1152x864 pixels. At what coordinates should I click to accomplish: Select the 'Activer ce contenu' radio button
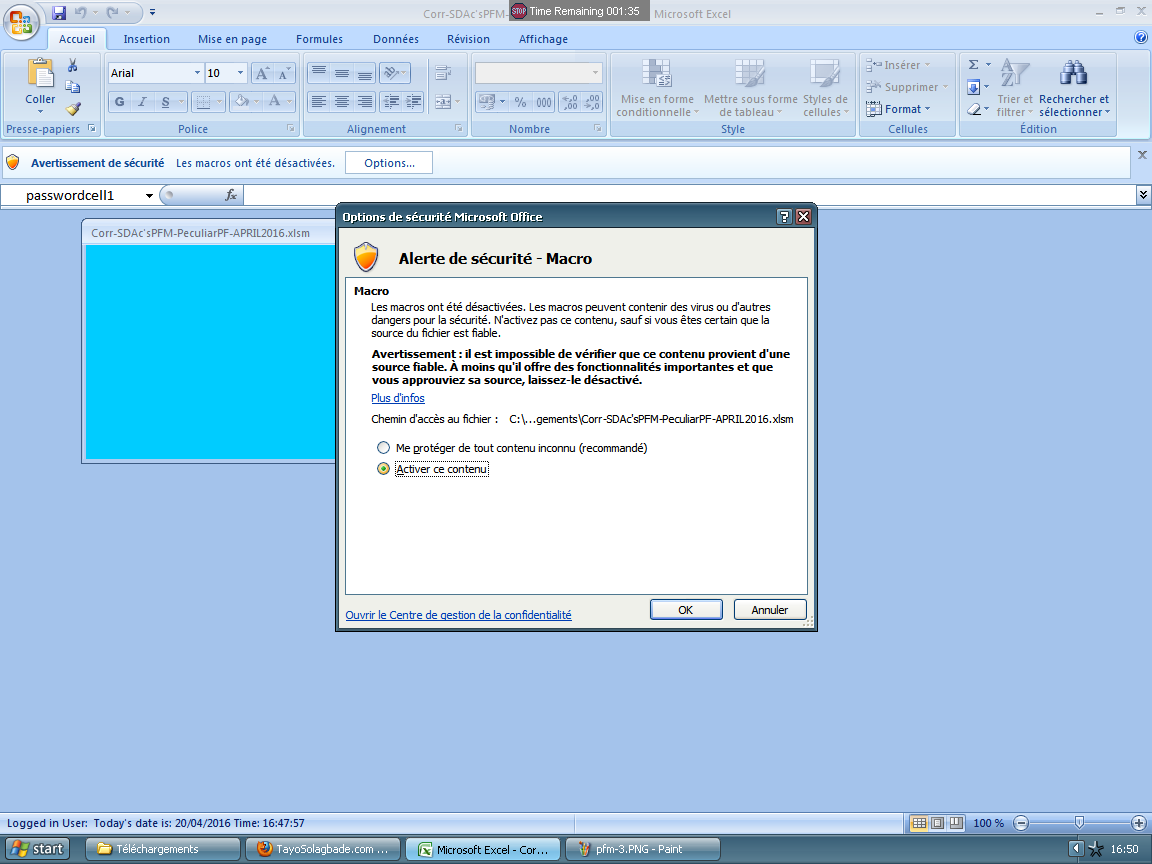(x=383, y=469)
